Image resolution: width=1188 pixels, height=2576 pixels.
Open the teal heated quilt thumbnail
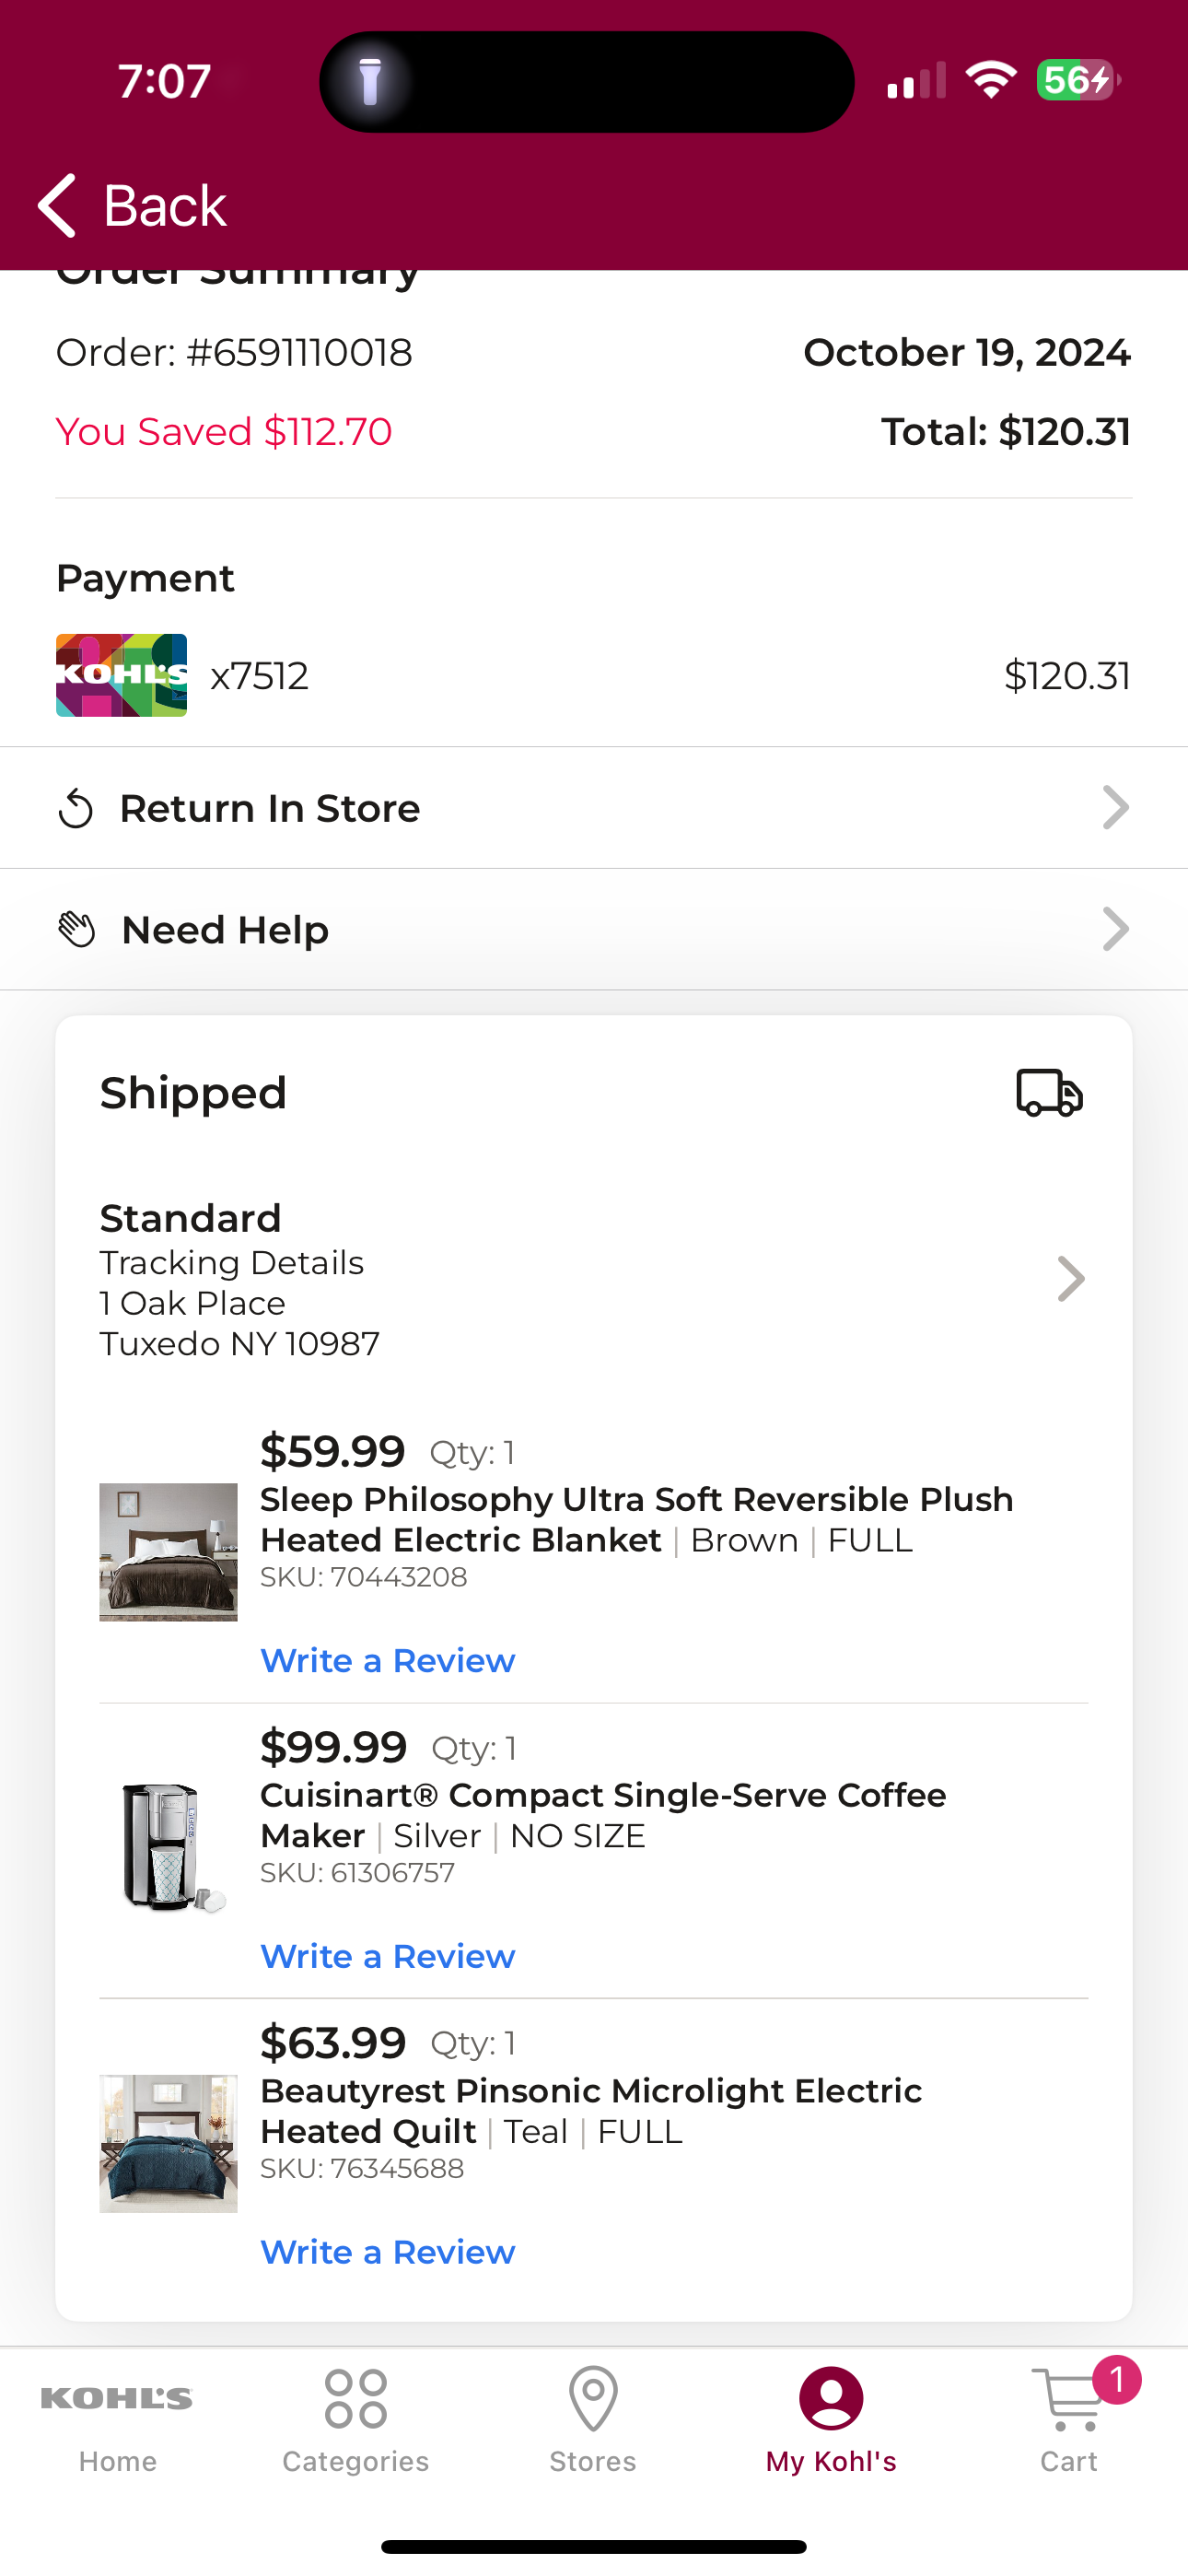pos(168,2143)
